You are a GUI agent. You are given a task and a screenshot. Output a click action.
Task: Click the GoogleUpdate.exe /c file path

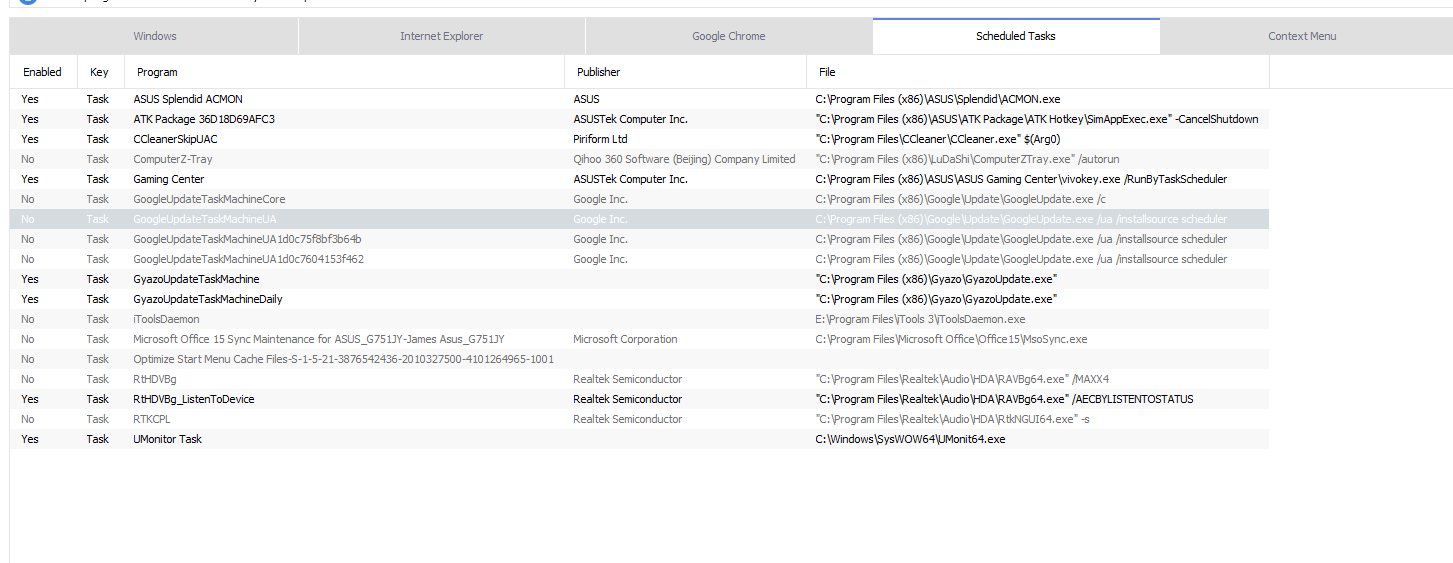[960, 199]
